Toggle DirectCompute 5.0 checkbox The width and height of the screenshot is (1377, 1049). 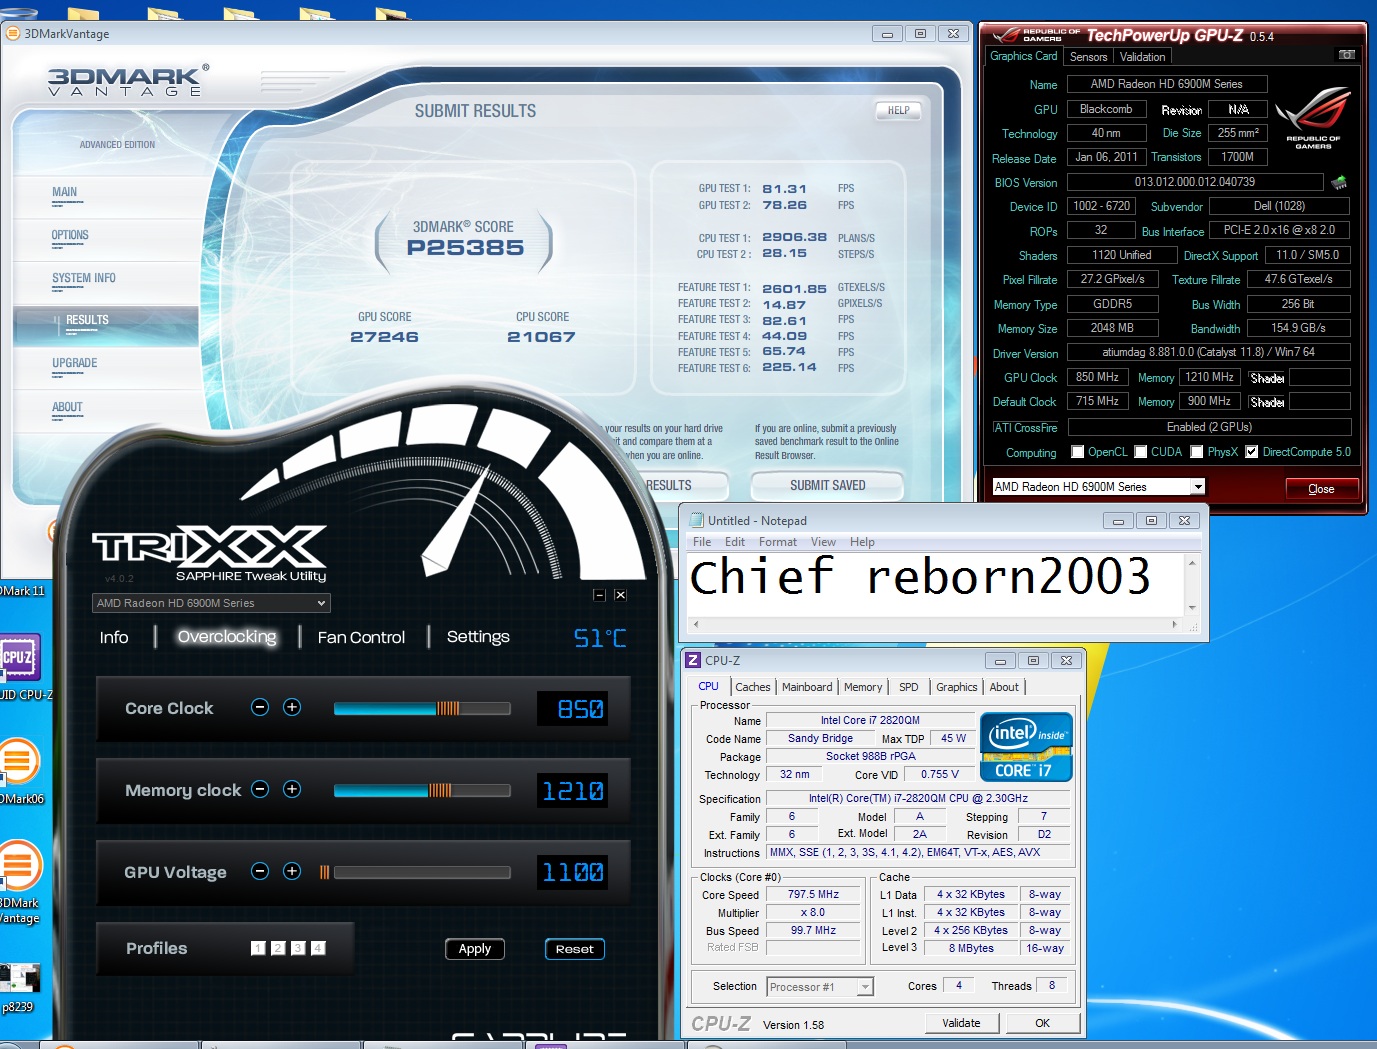coord(1251,452)
